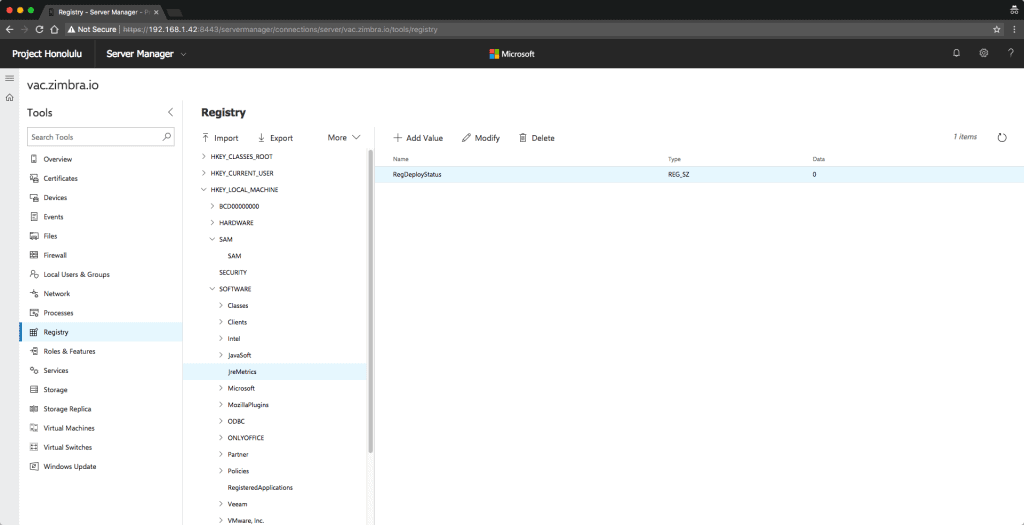The width and height of the screenshot is (1024, 525).
Task: Open the Overview tool
Action: [57, 159]
